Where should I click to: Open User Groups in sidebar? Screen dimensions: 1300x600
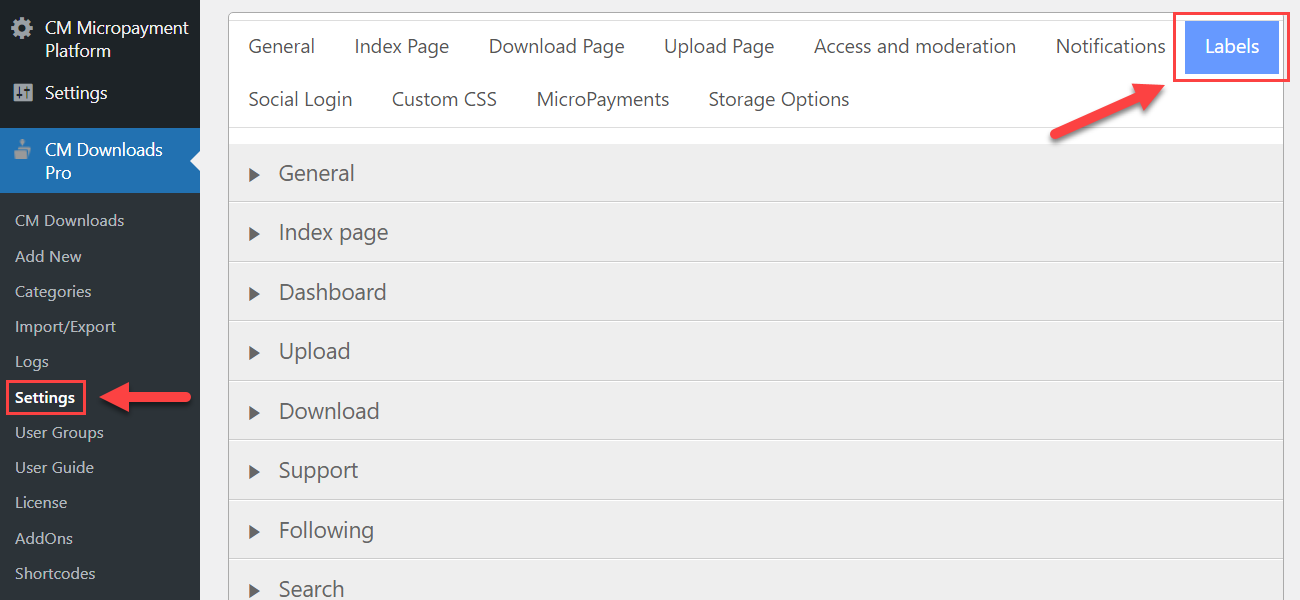[59, 433]
